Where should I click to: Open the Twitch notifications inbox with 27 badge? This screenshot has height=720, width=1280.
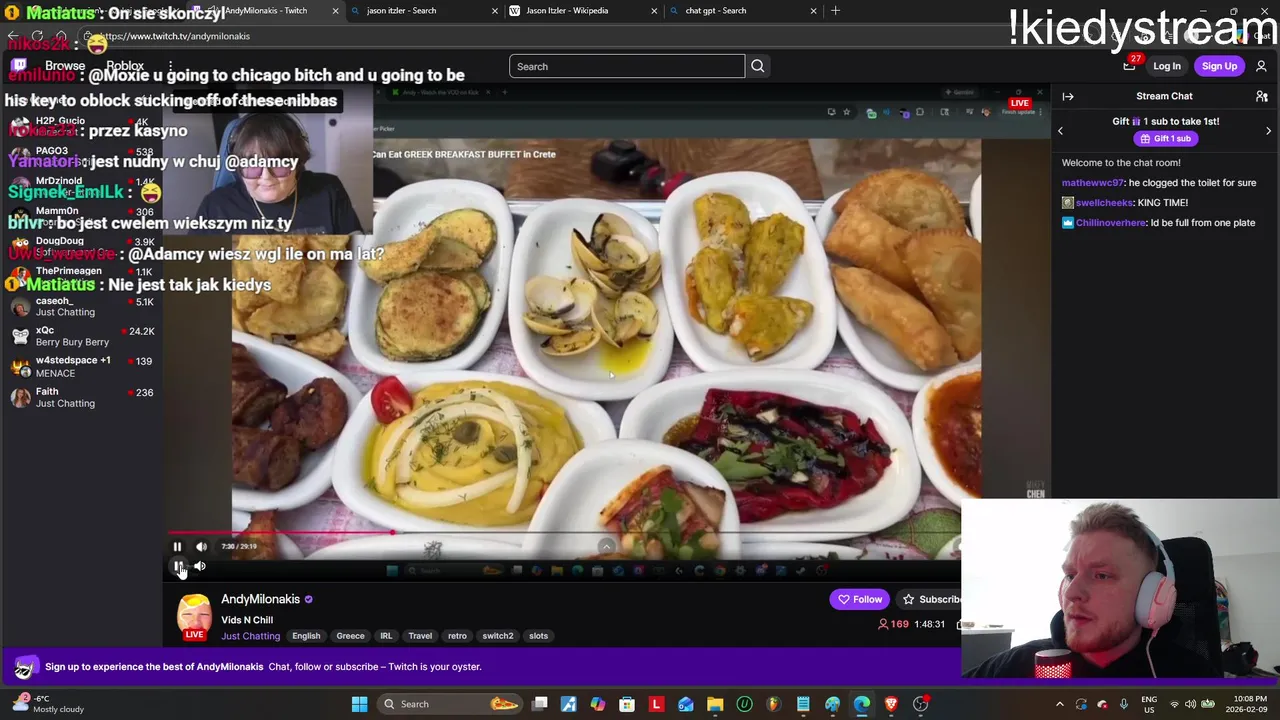[1130, 65]
